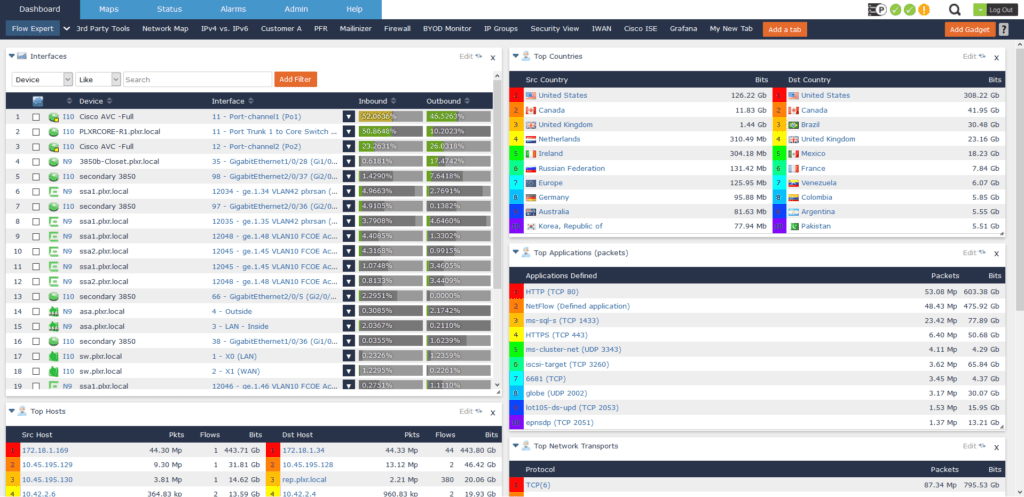Collapse the Top Countries gadget triangle

[515, 56]
